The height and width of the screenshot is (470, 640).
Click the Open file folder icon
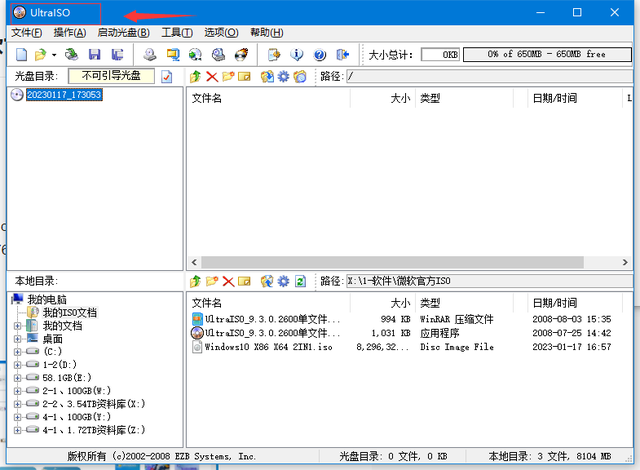(x=40, y=54)
